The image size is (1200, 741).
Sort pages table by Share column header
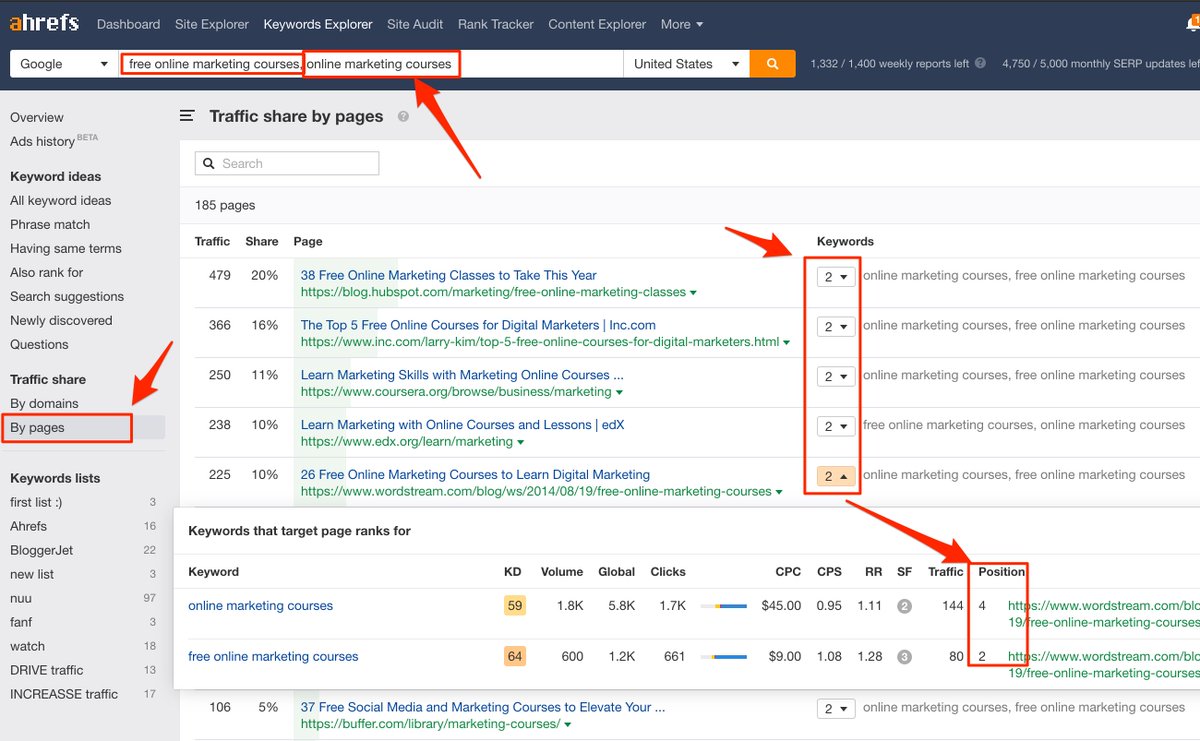click(x=262, y=242)
